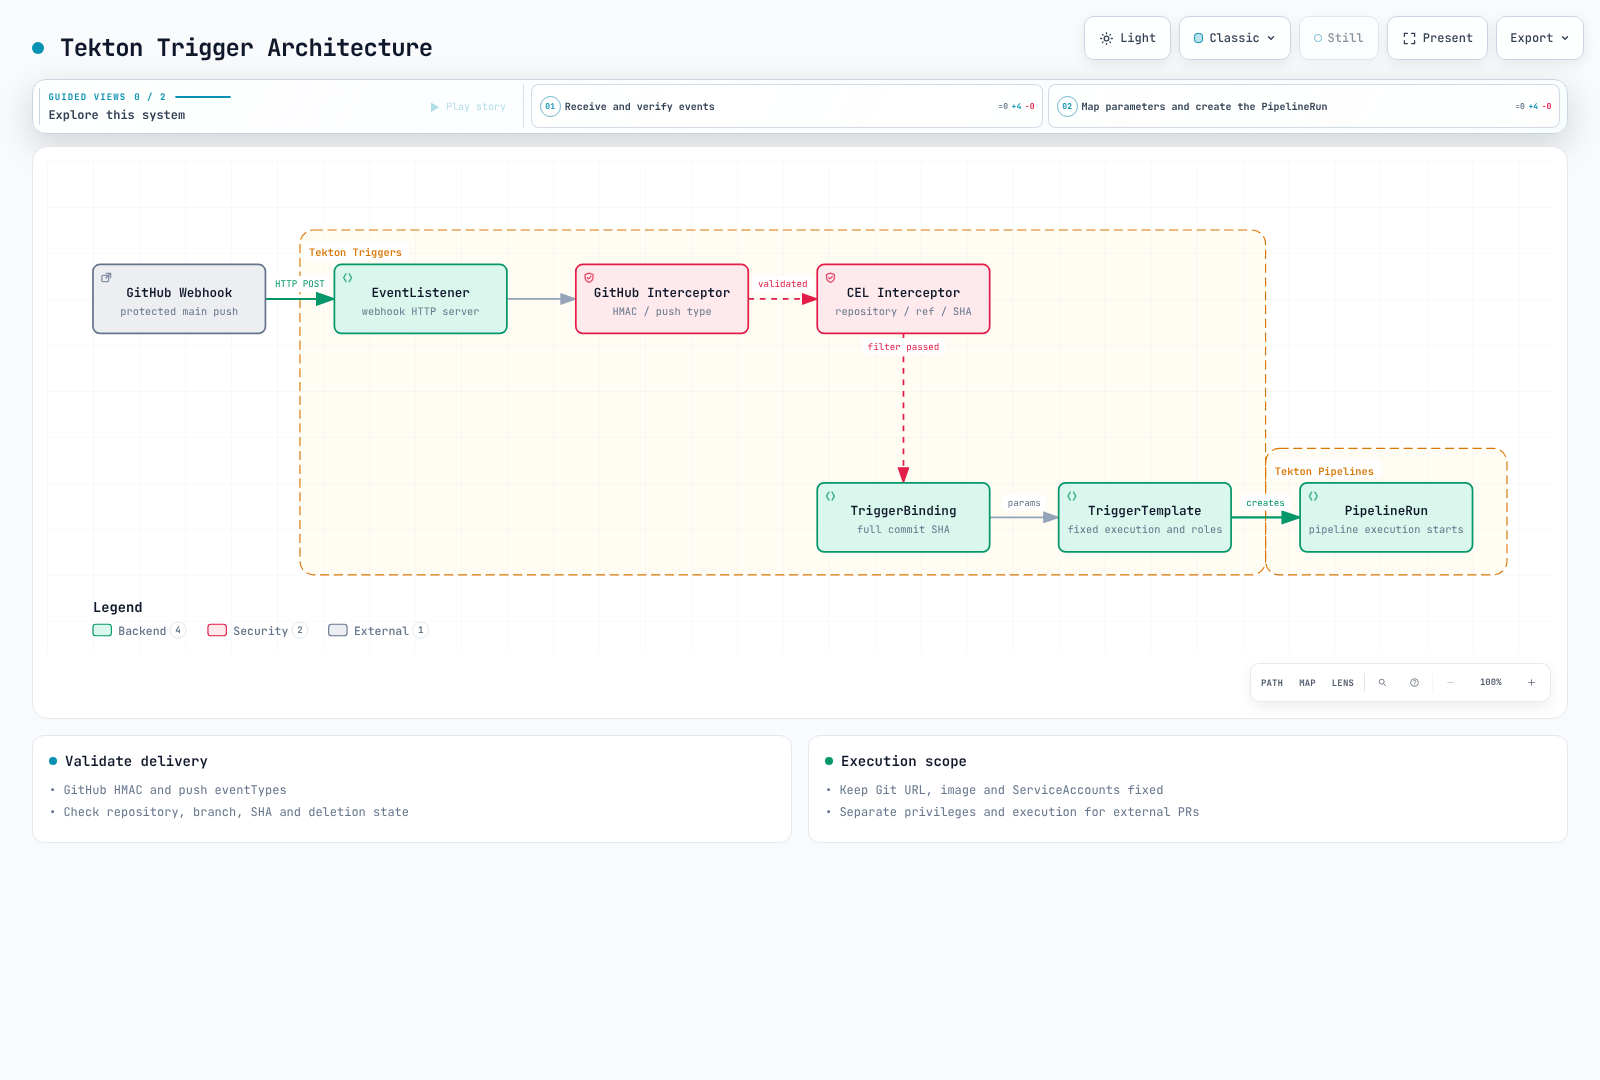
Task: Open the Classic style dropdown
Action: click(1234, 38)
